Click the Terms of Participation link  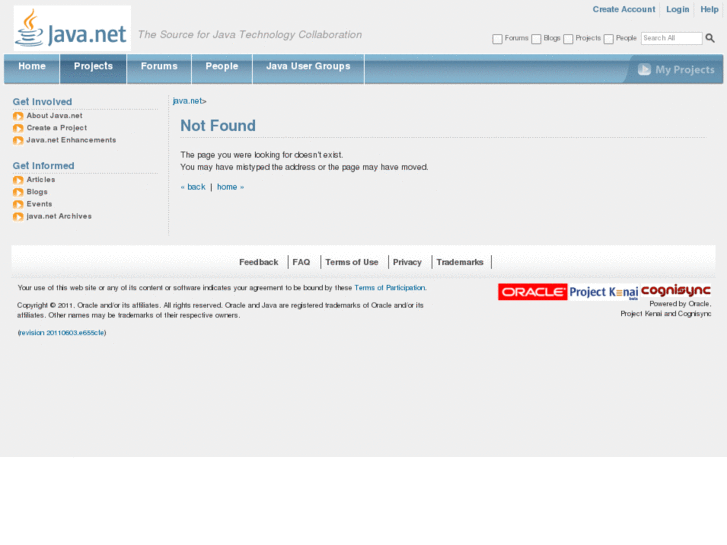coord(389,288)
